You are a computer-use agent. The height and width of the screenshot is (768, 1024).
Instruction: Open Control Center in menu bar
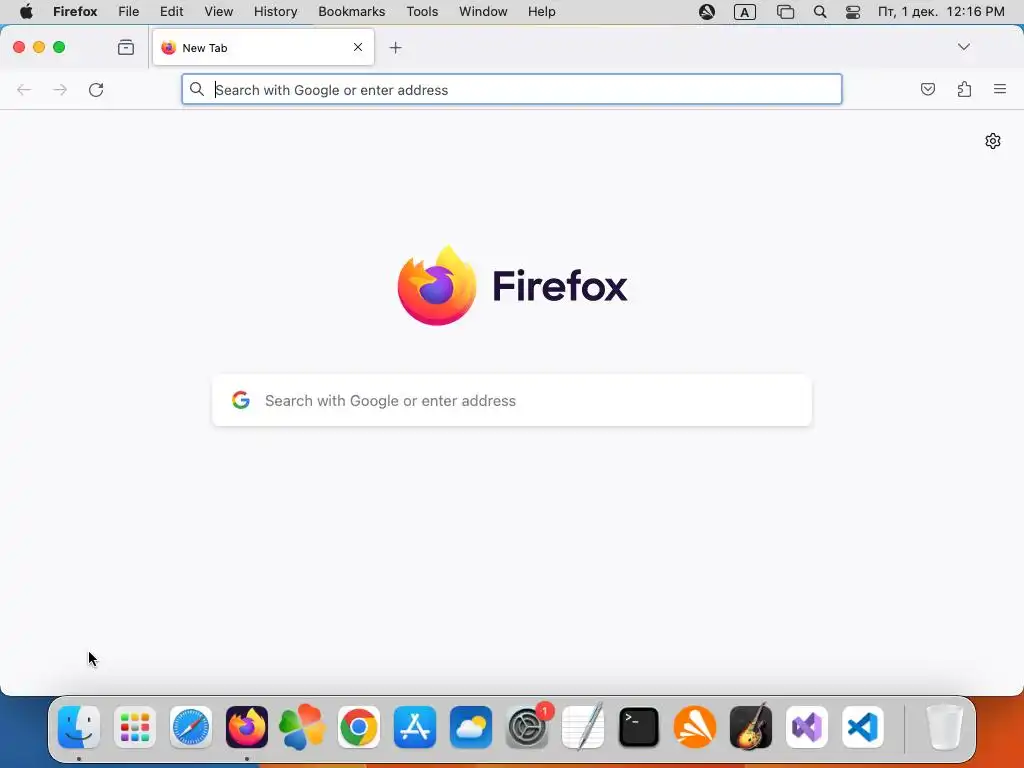click(x=853, y=12)
